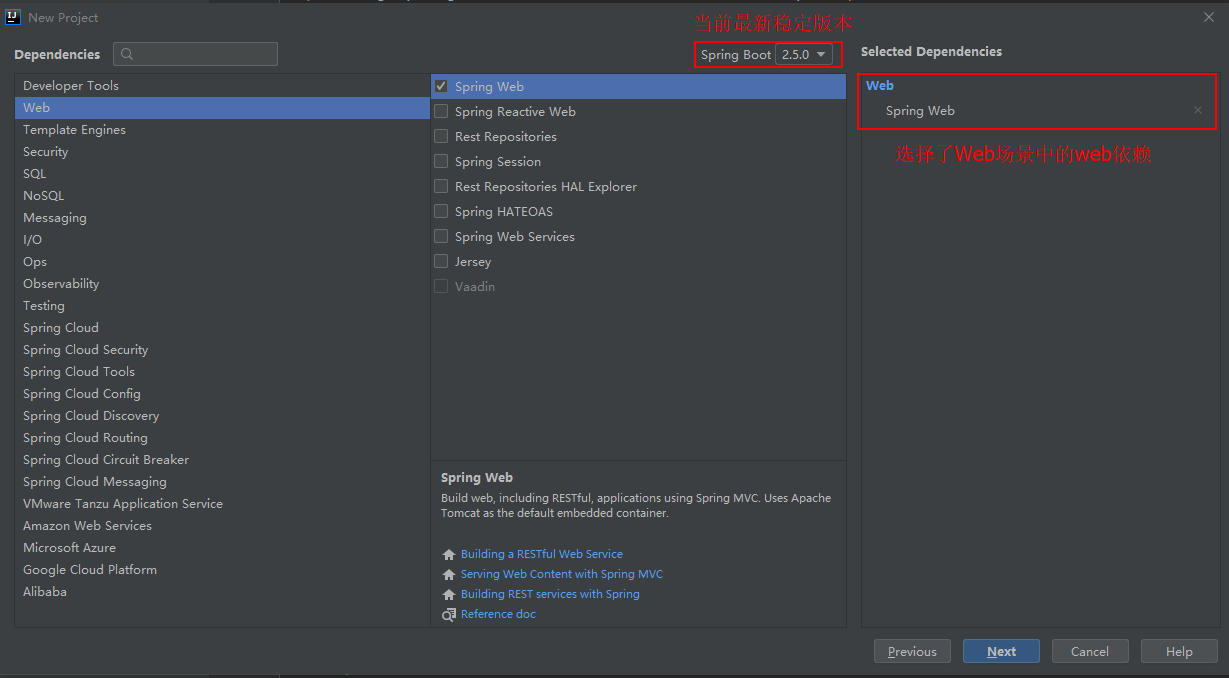Select the Testing category
Image resolution: width=1229 pixels, height=678 pixels.
[x=222, y=306]
